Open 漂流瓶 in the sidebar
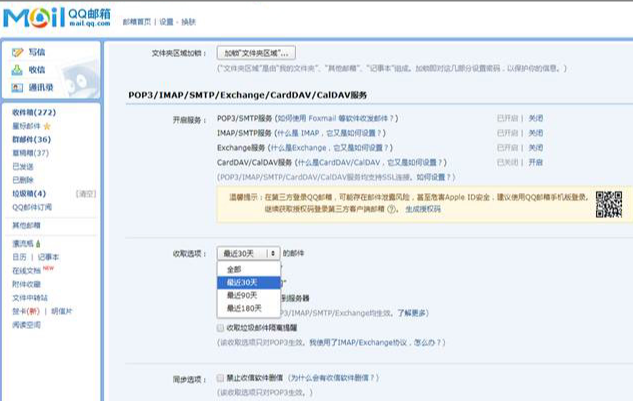The image size is (633, 401). 23,244
